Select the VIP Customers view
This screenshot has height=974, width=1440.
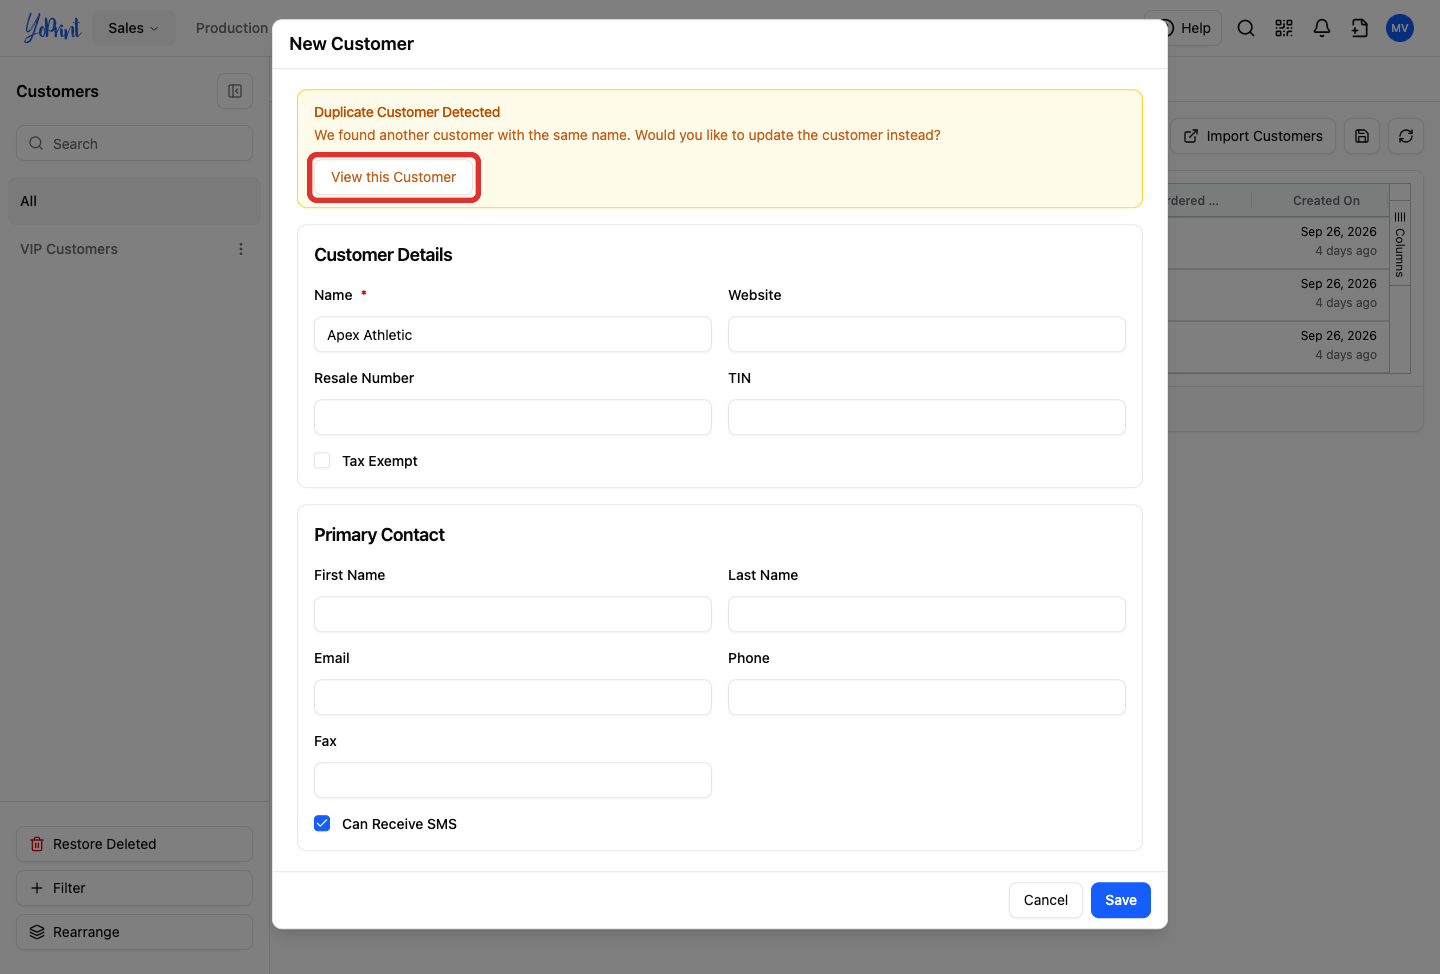69,249
